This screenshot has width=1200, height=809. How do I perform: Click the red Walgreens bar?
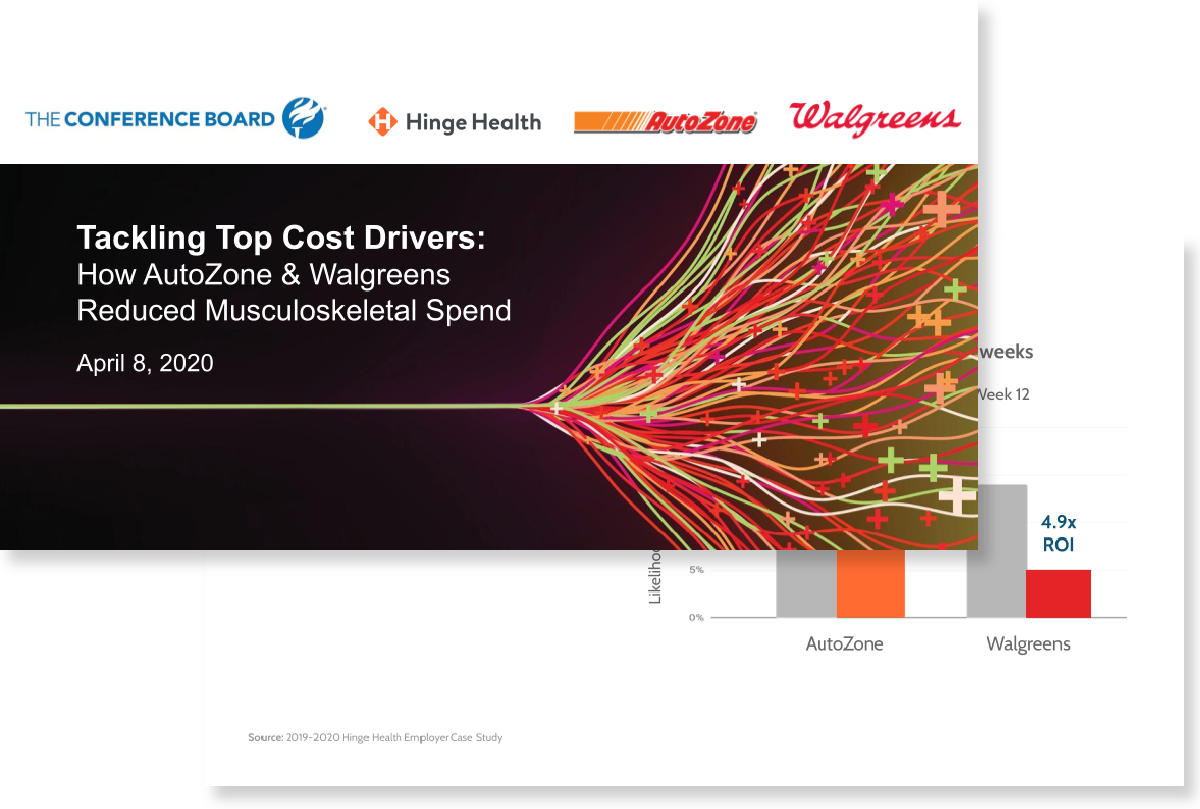pos(1058,593)
